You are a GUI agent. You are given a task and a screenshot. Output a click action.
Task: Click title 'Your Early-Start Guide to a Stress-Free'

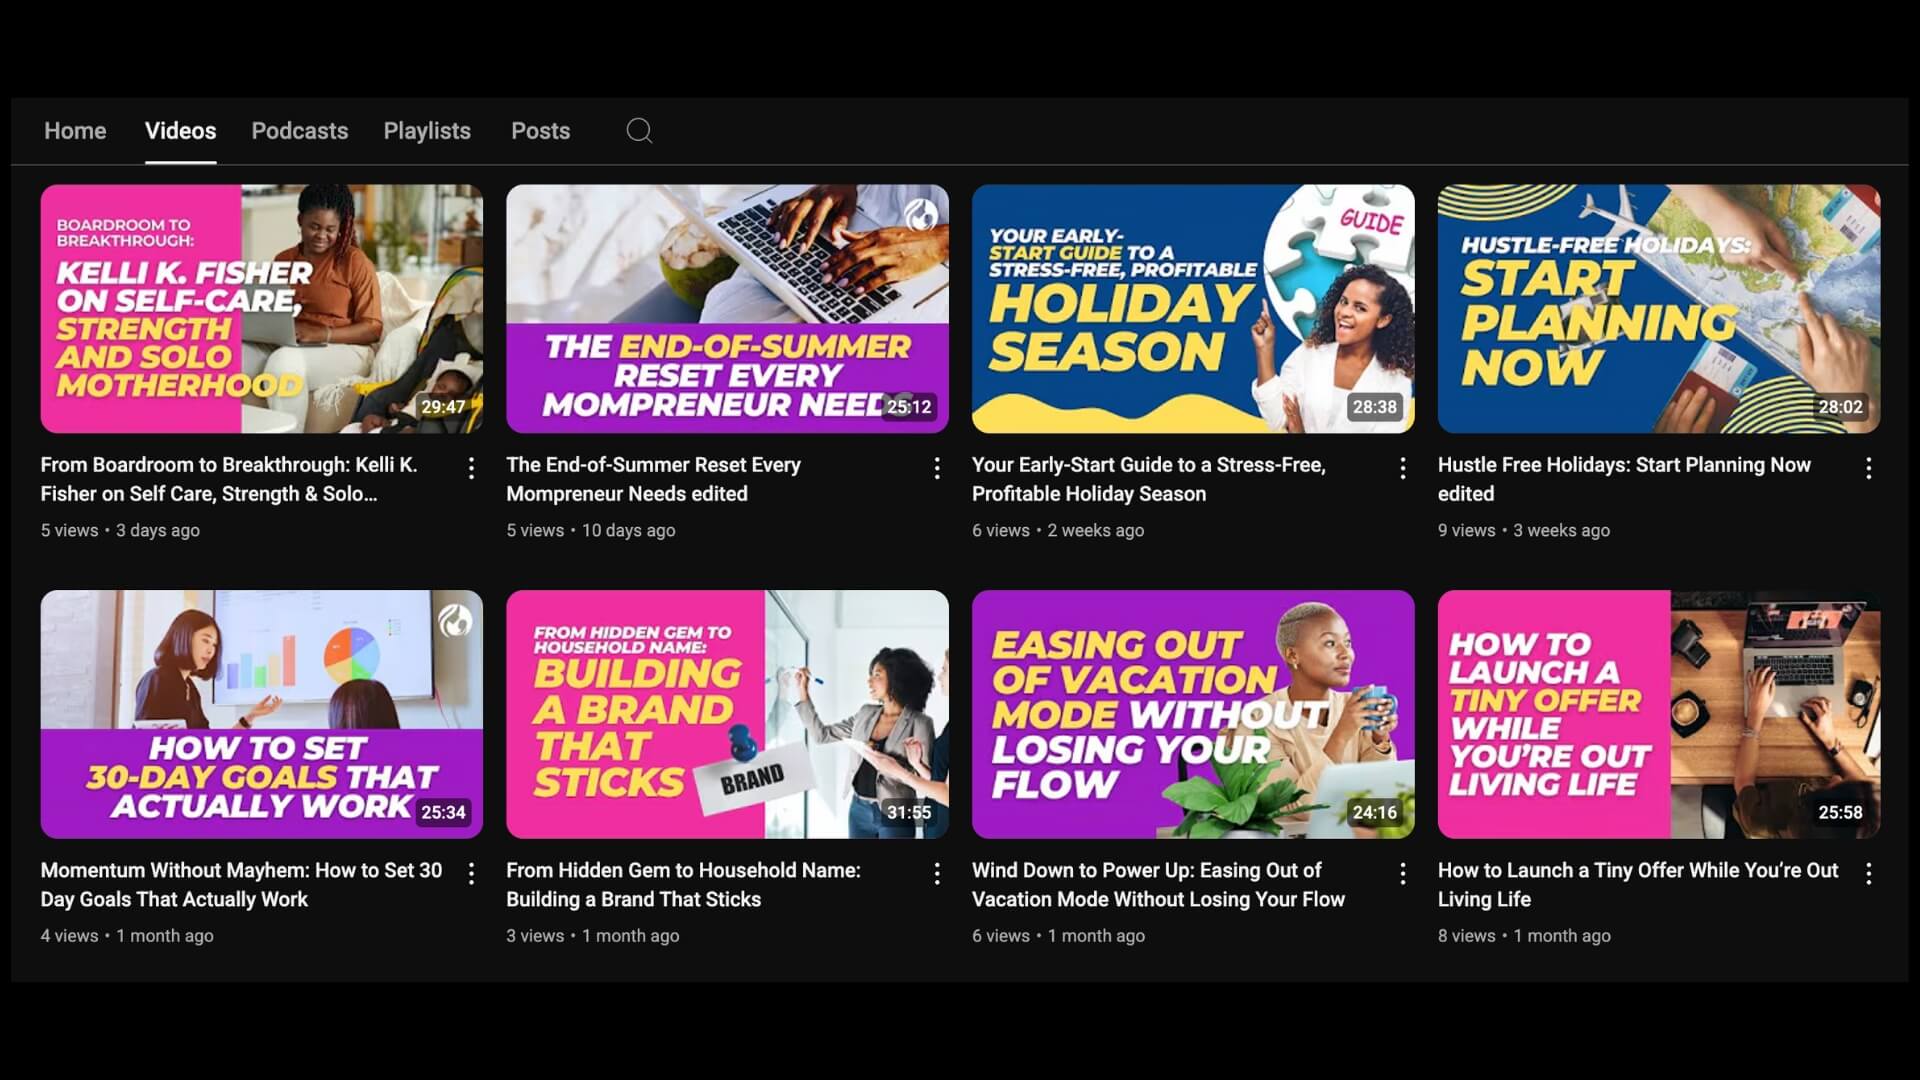coord(1149,479)
